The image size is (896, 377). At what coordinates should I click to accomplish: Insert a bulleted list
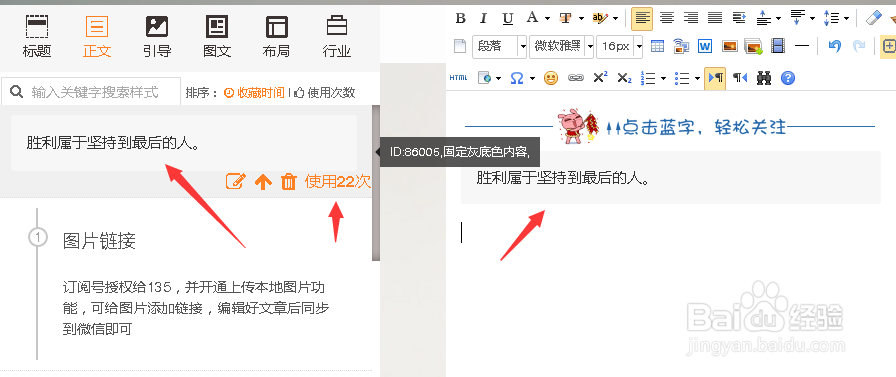(682, 78)
